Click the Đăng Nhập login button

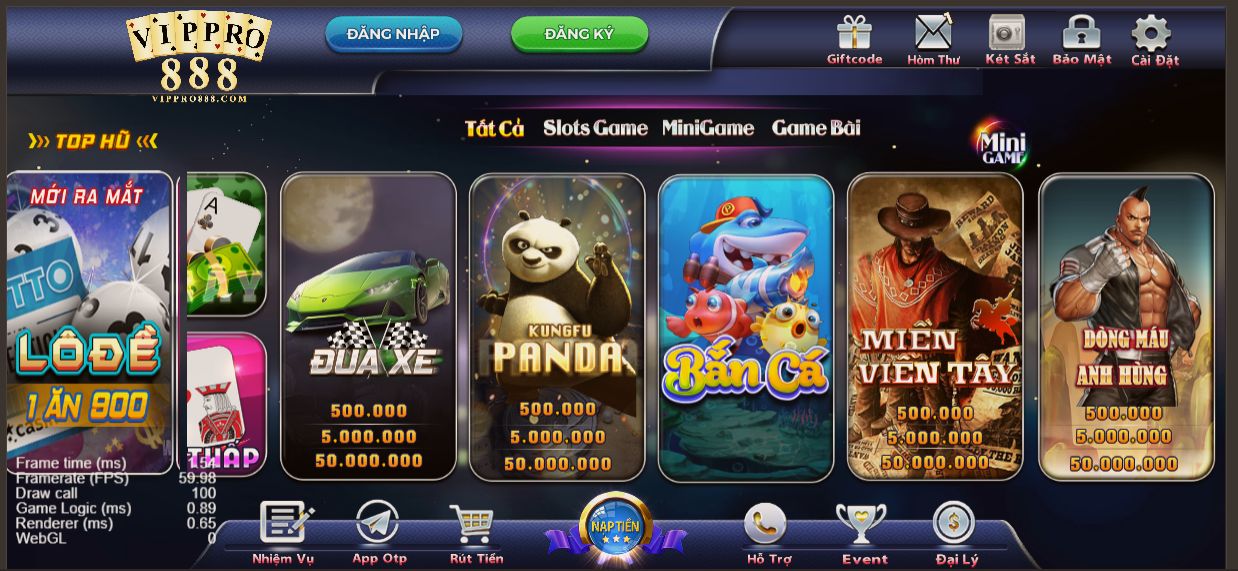point(394,34)
